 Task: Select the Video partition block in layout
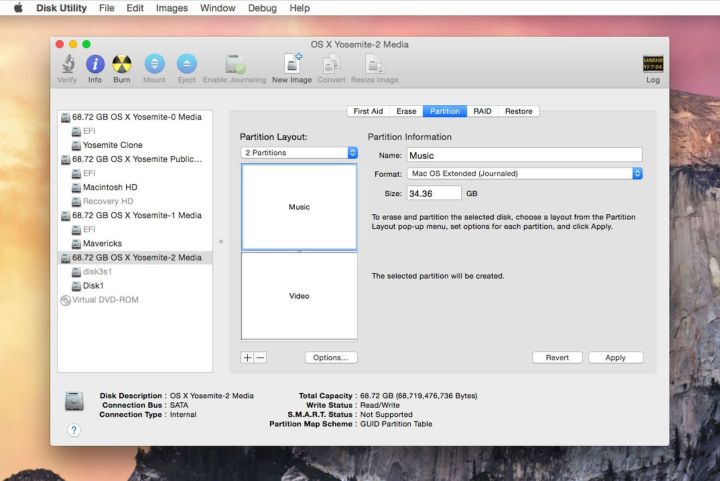299,296
